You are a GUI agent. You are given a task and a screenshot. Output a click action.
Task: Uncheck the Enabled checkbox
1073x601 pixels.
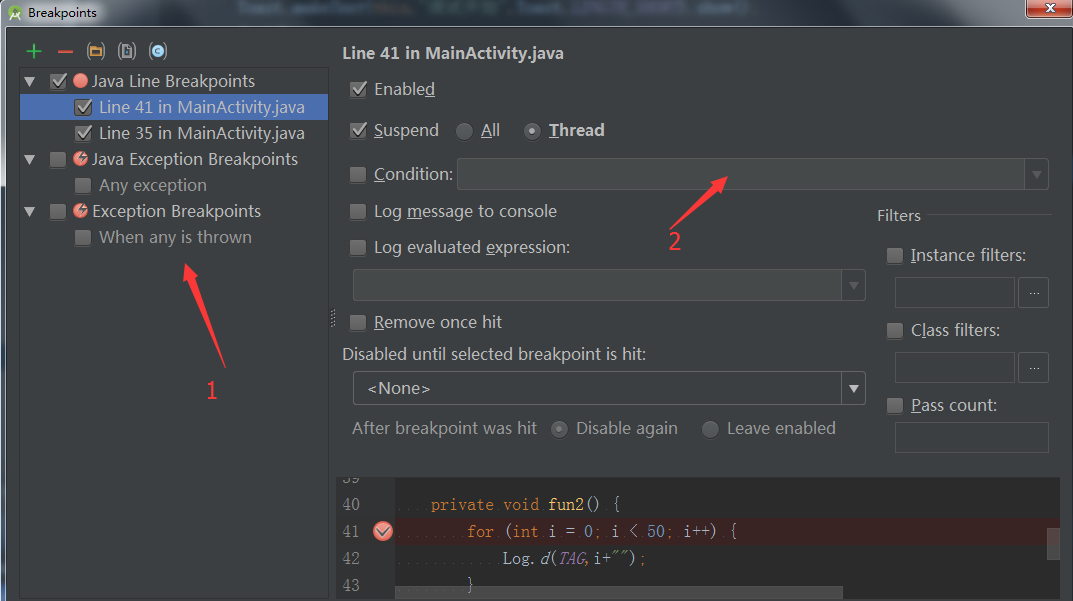[358, 90]
